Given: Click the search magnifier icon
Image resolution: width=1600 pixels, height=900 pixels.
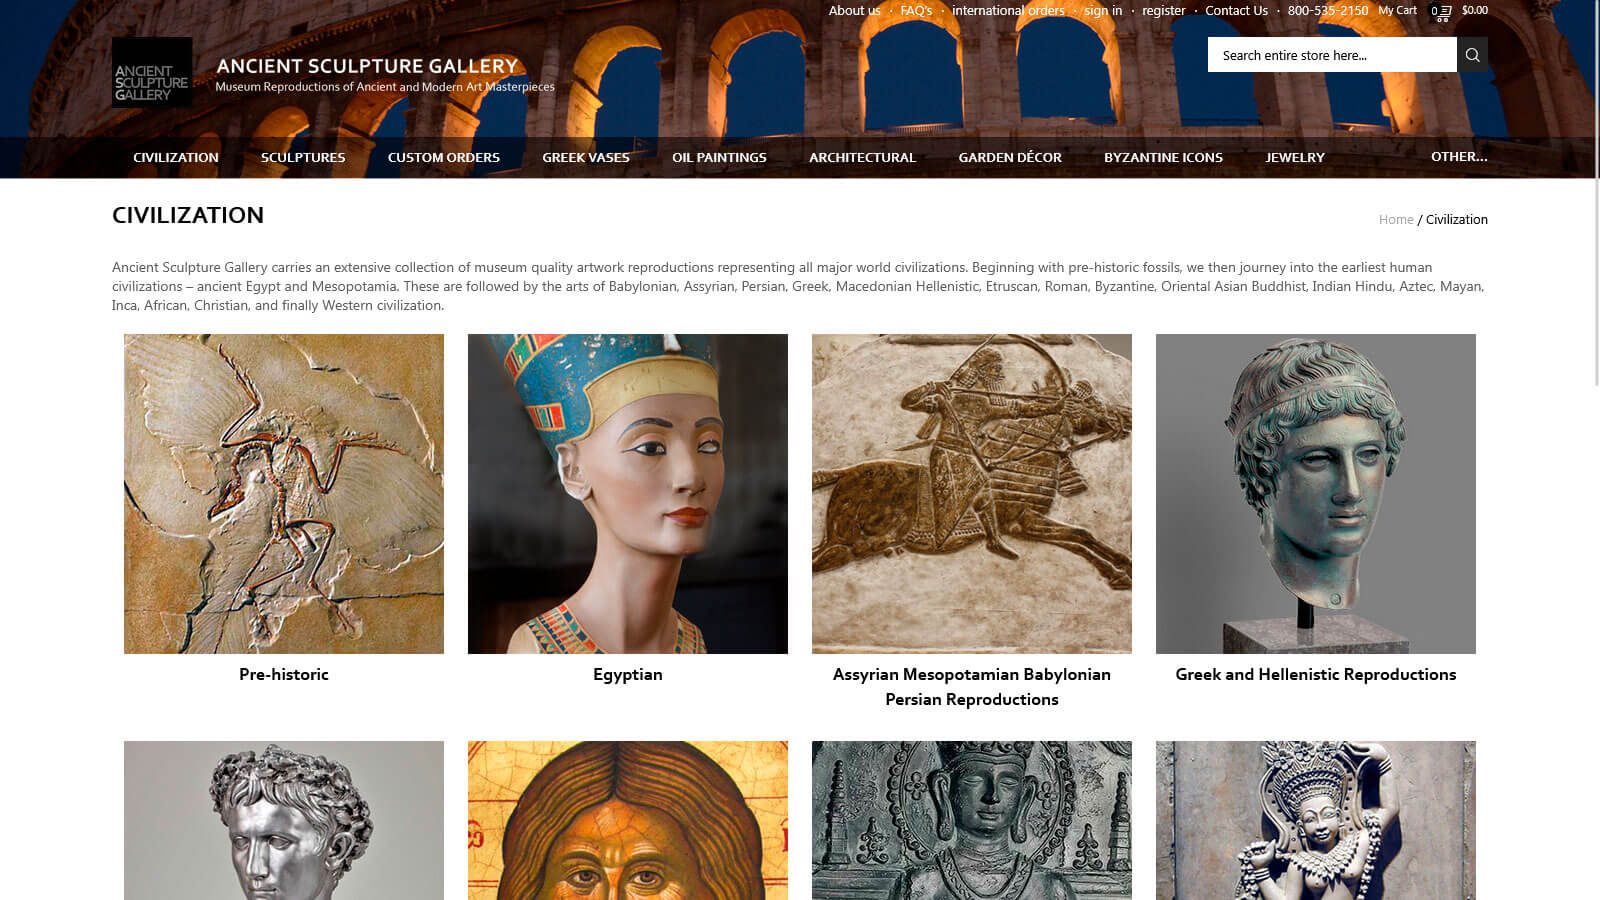Looking at the screenshot, I should (x=1472, y=55).
